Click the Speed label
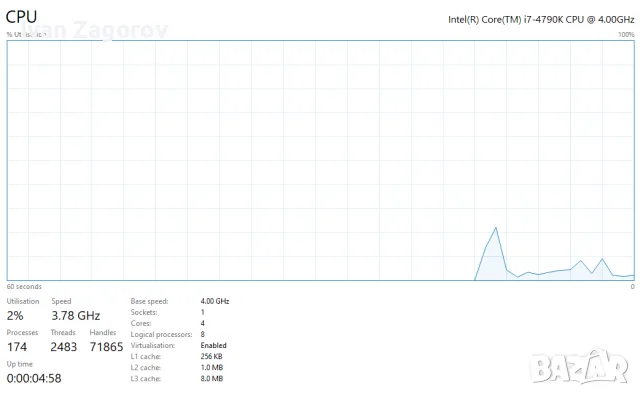Viewport: 640px width, 396px height. click(x=61, y=301)
